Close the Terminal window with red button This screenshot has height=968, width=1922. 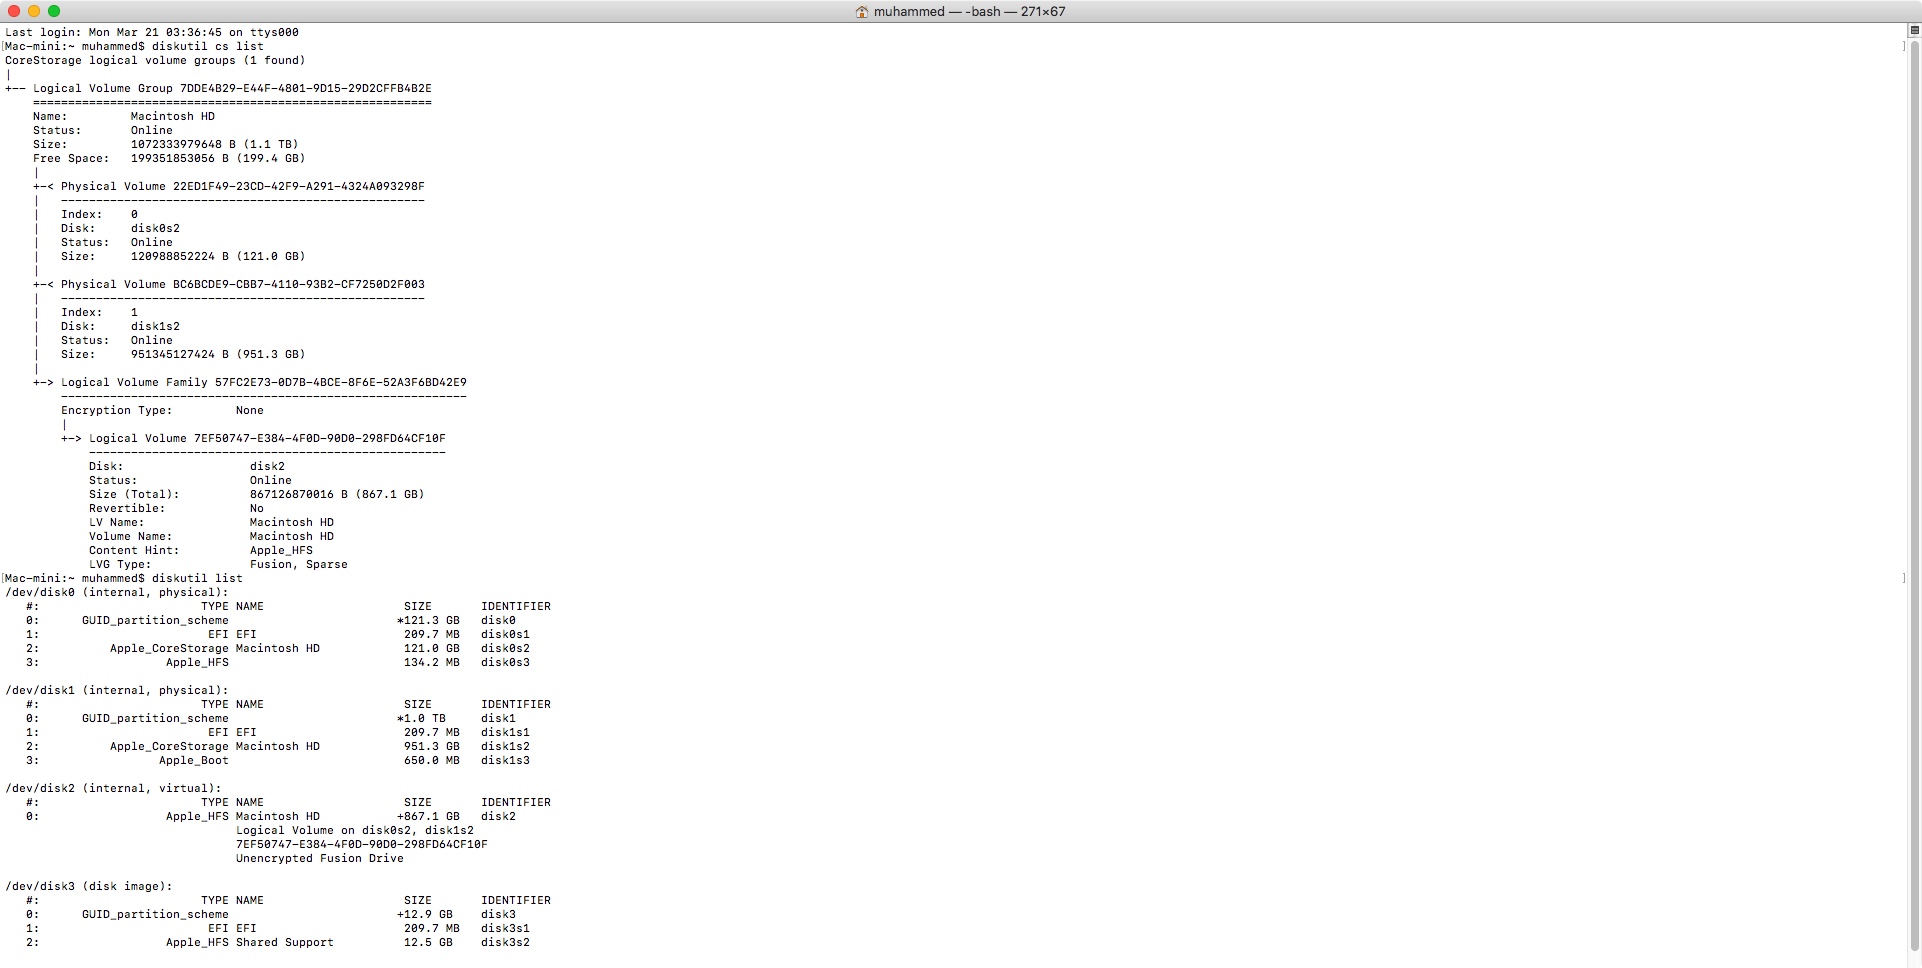click(14, 11)
